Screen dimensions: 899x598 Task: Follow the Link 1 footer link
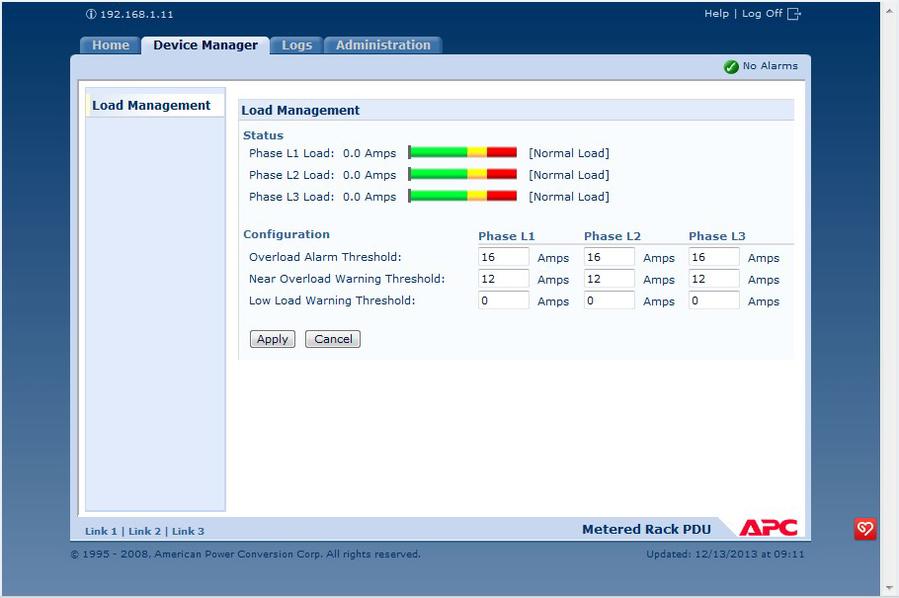pos(101,531)
